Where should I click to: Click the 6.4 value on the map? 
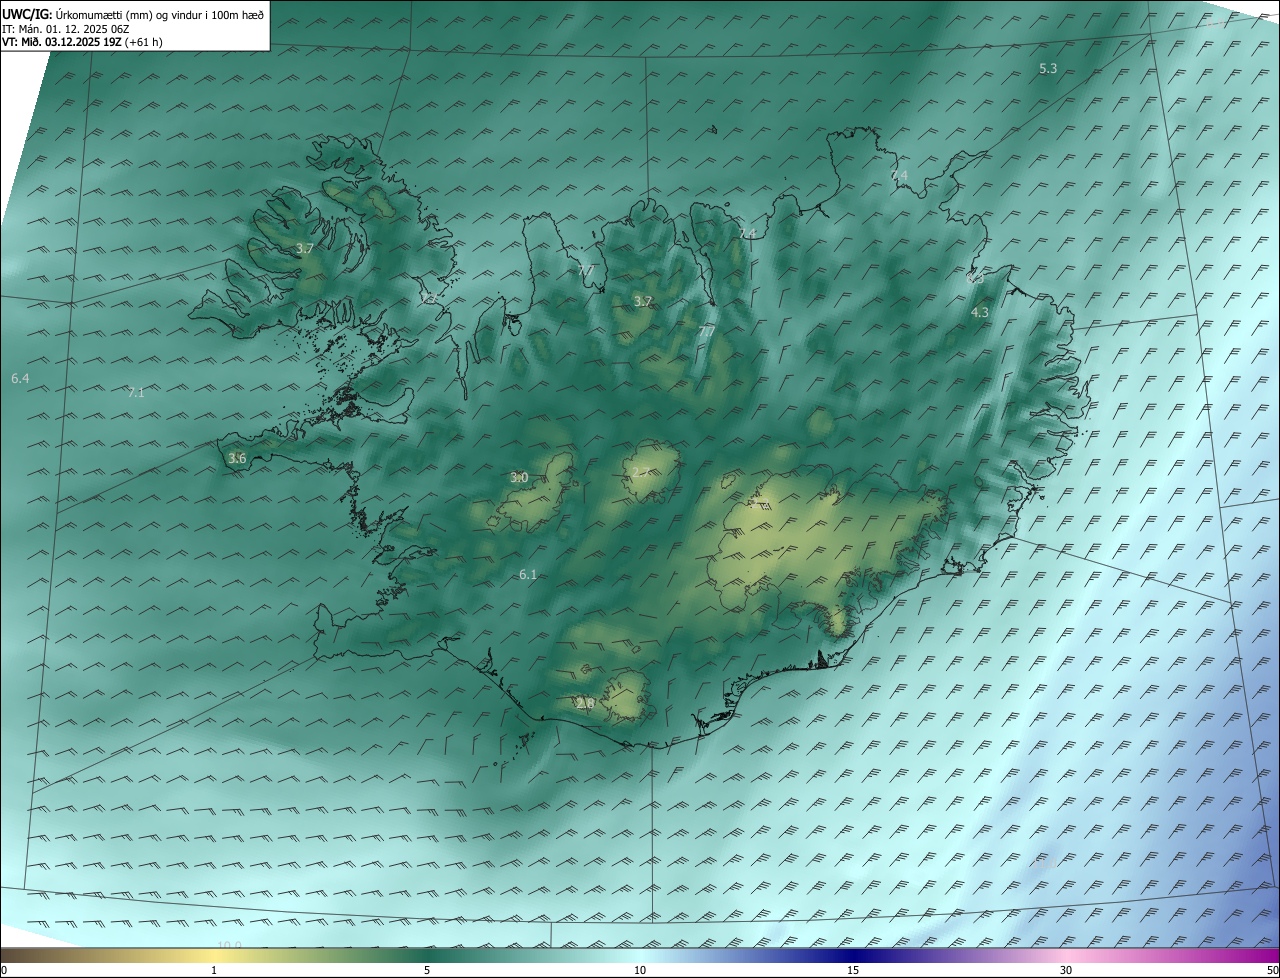pyautogui.click(x=20, y=378)
